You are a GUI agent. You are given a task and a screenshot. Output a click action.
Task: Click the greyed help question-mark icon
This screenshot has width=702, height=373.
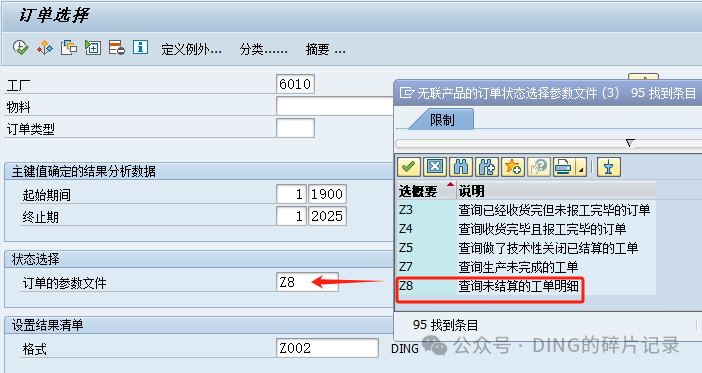[x=538, y=167]
